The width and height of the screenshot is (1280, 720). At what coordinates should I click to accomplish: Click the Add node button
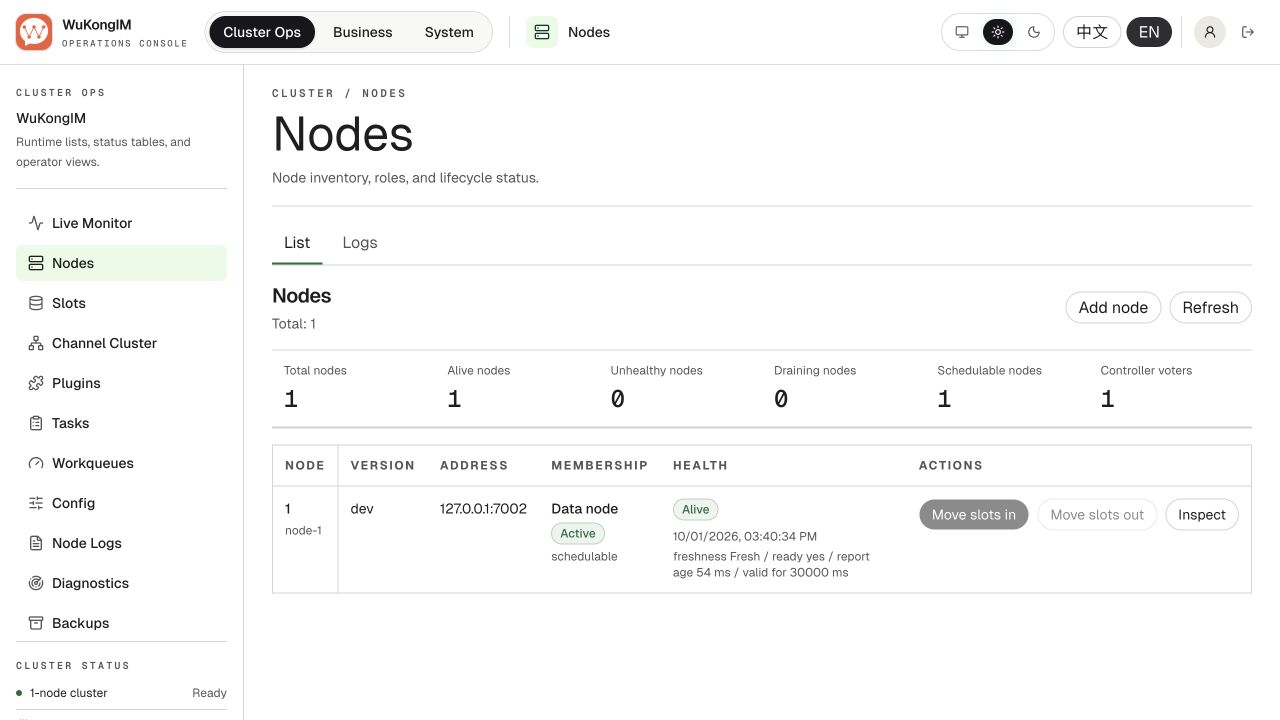point(1113,307)
